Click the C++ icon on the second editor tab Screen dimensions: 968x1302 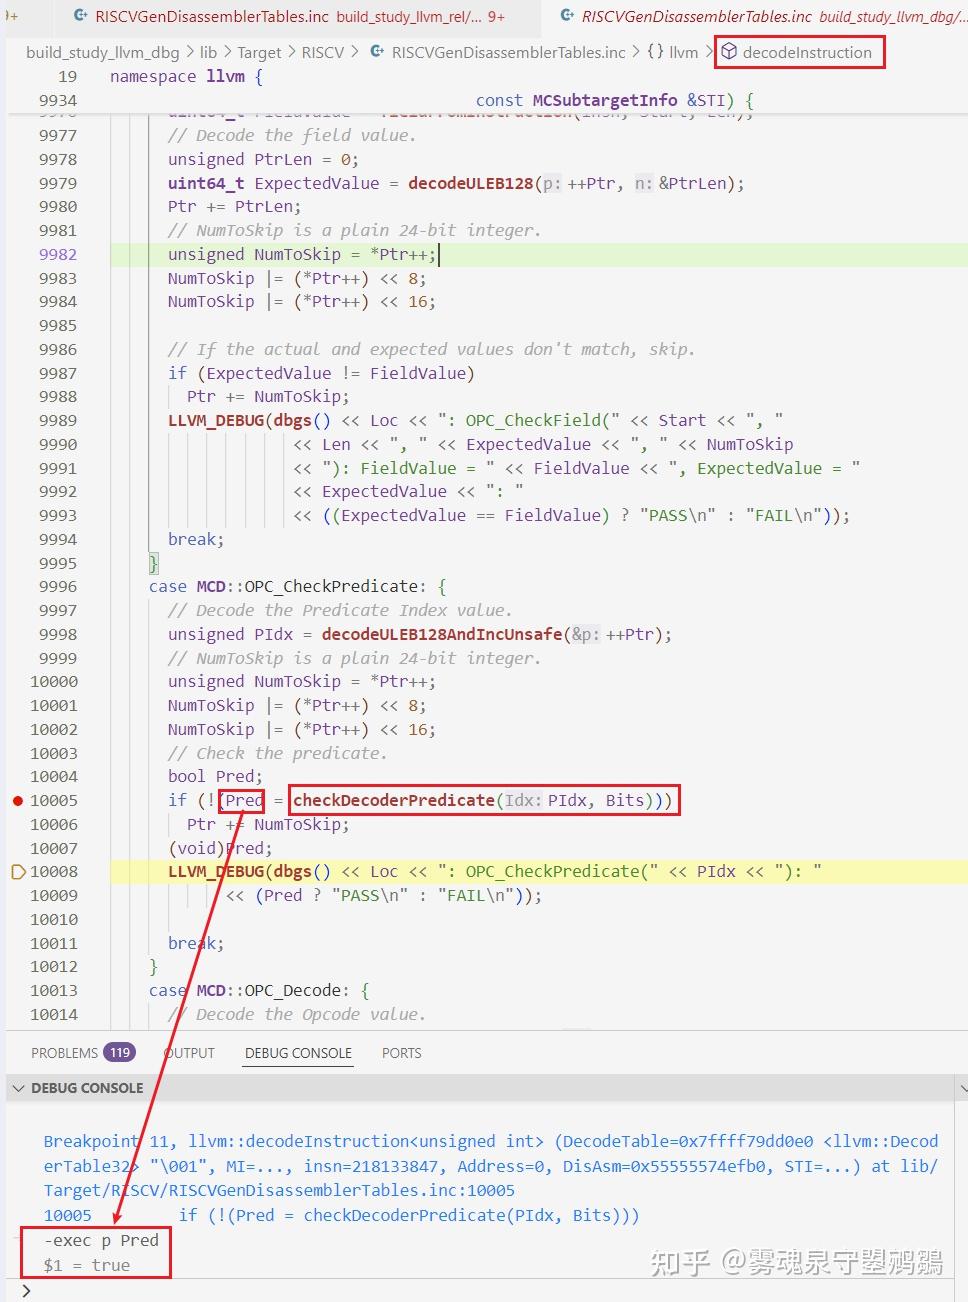566,16
